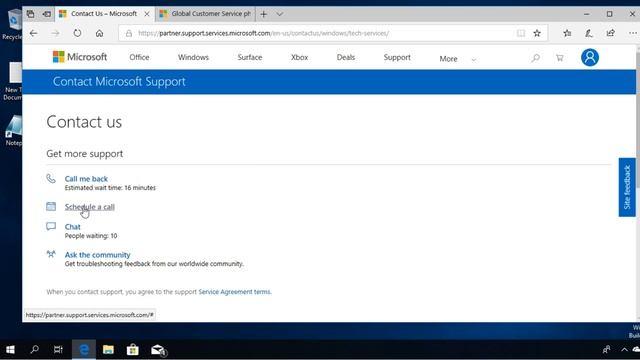640x360 pixels.
Task: Click the speech bubble icon beside Chat
Action: (51, 226)
